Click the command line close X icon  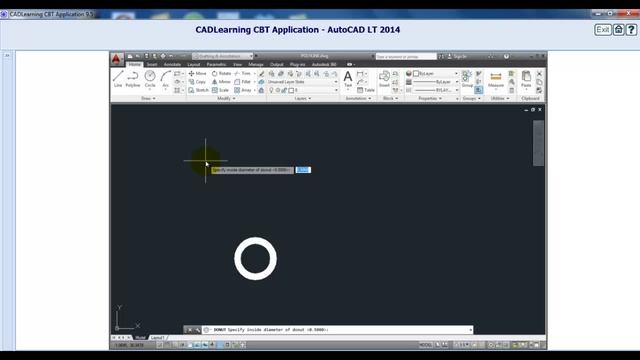point(190,330)
